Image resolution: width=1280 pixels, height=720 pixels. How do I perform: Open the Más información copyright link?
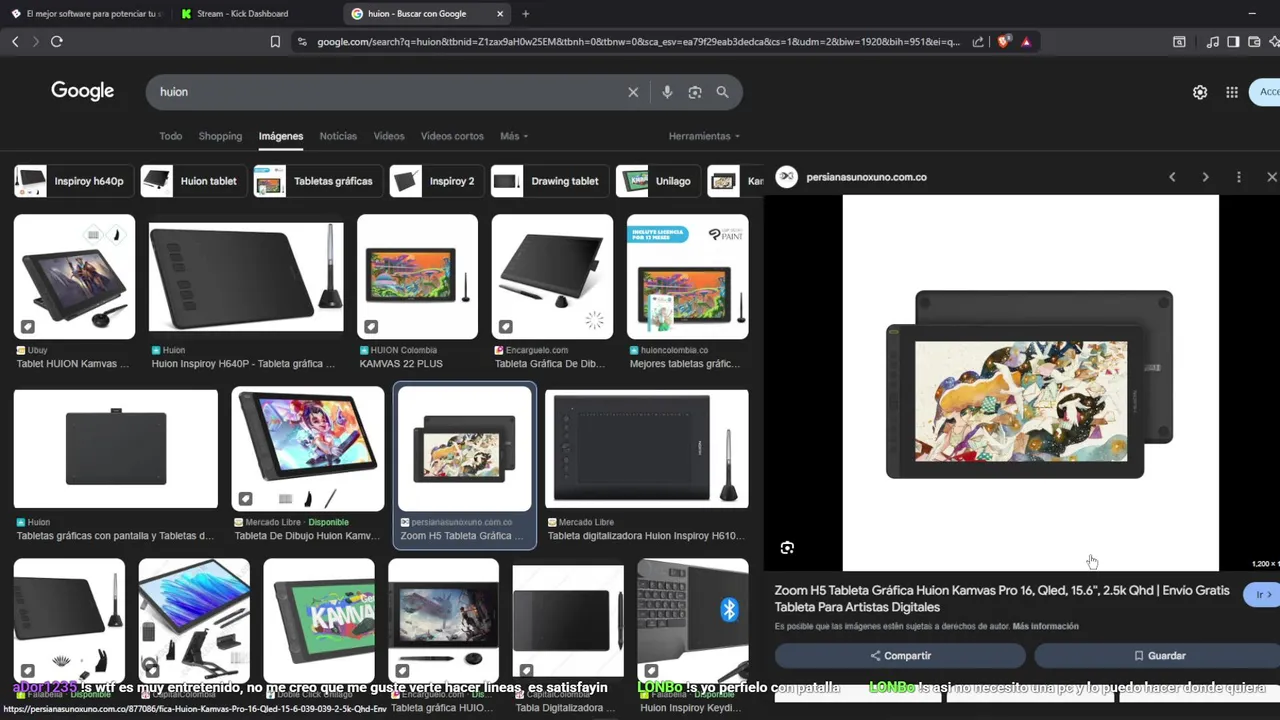point(1045,626)
